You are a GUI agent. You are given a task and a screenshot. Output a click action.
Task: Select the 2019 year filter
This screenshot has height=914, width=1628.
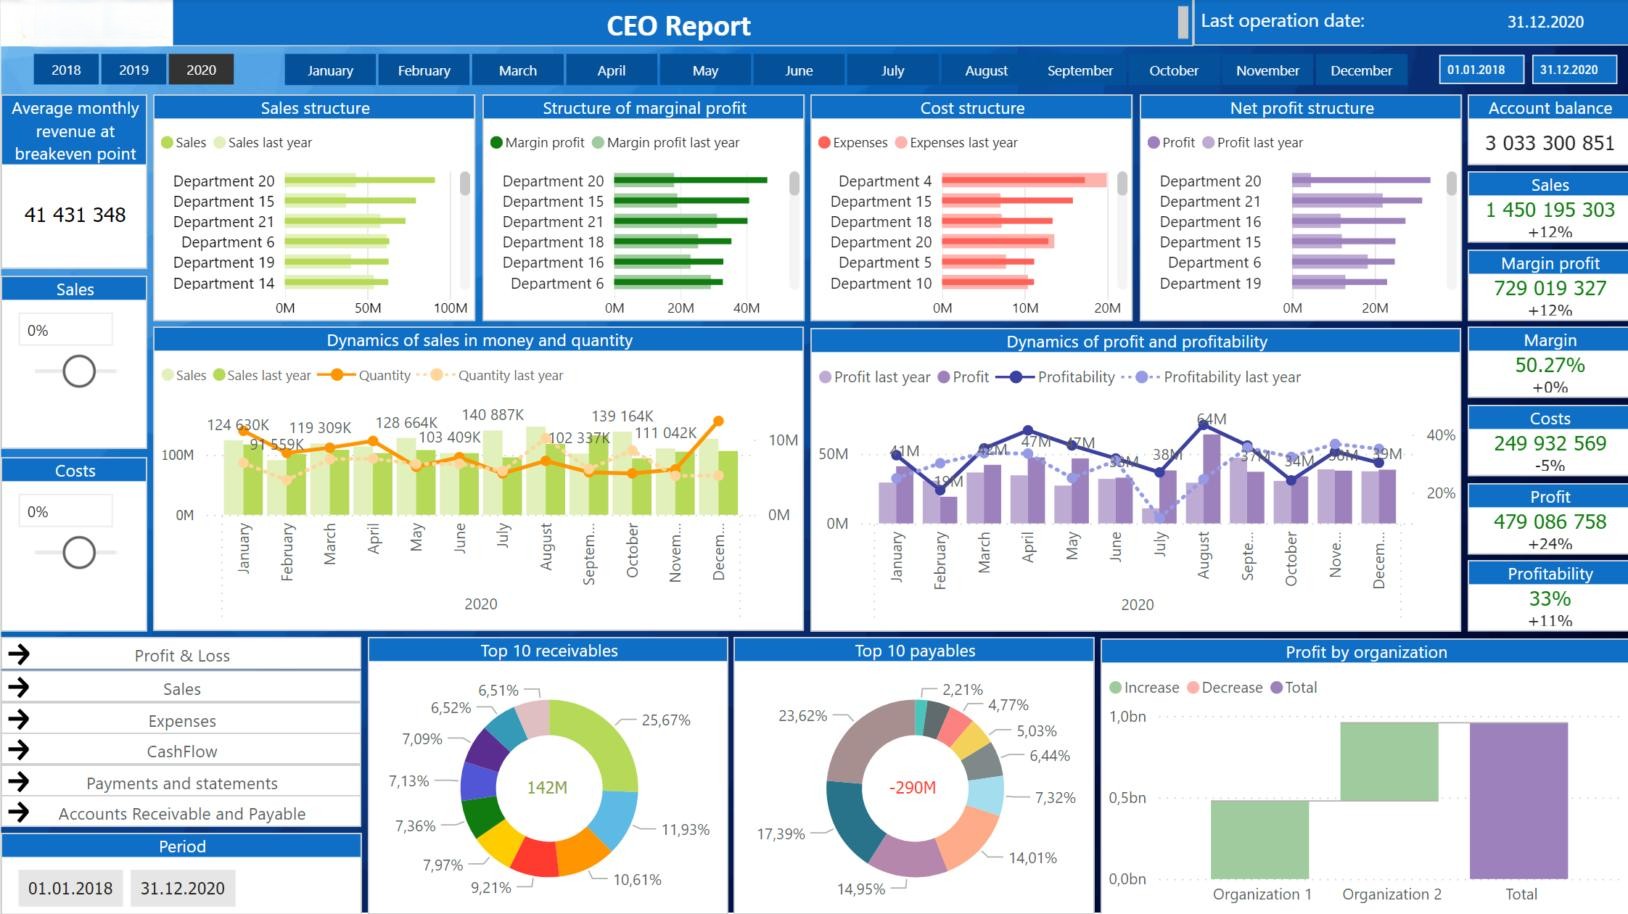pyautogui.click(x=134, y=70)
